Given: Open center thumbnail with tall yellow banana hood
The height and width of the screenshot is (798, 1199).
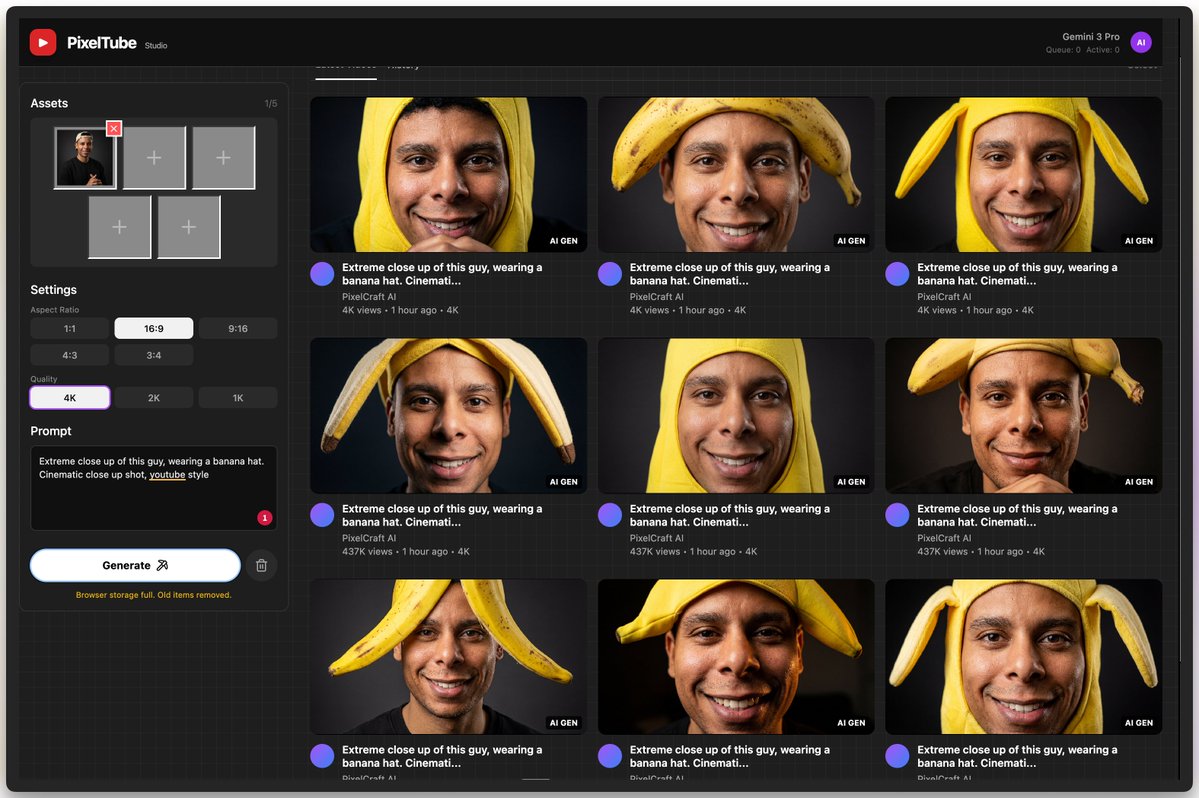Looking at the screenshot, I should tap(736, 415).
